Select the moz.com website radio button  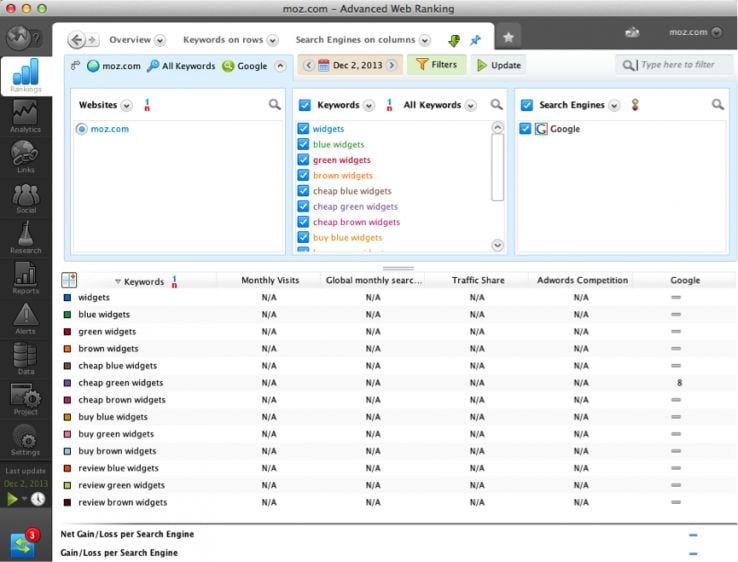(x=82, y=129)
